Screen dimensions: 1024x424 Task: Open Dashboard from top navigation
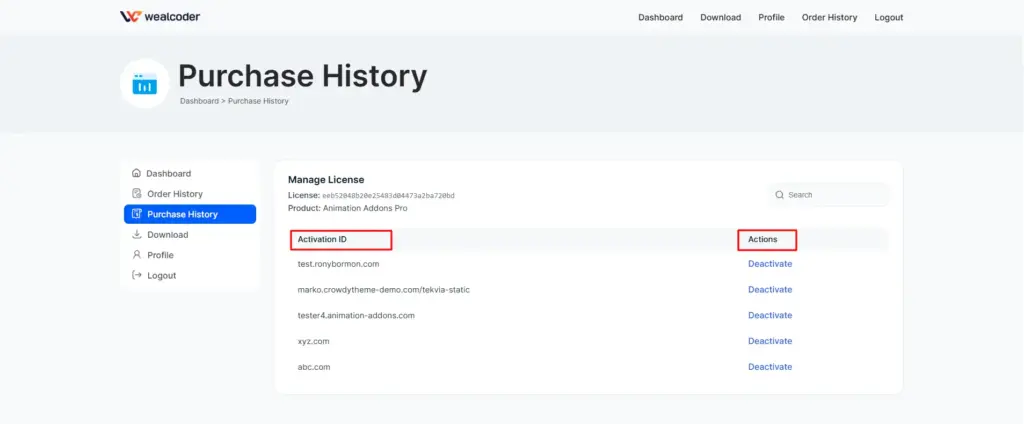(660, 17)
